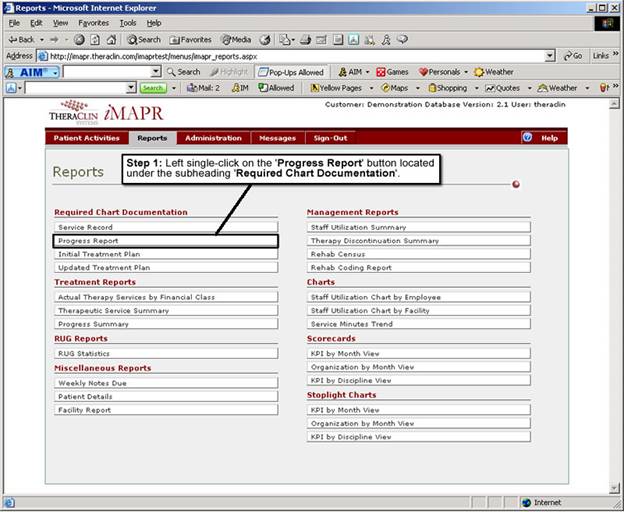The height and width of the screenshot is (512, 624).
Task: Click the Games icon in AIM toolbar
Action: [x=392, y=72]
